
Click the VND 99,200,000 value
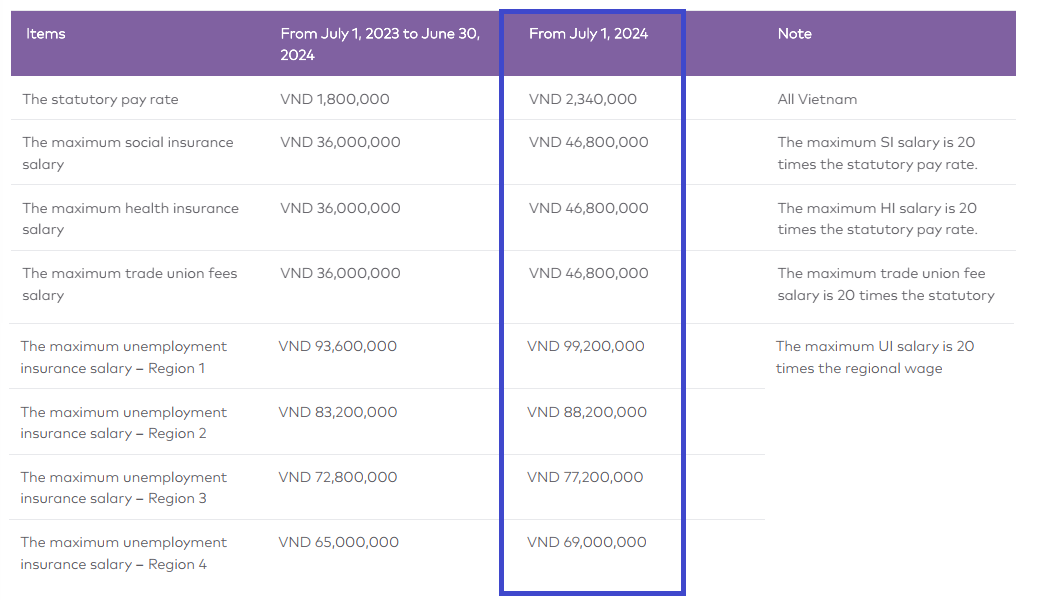(586, 346)
